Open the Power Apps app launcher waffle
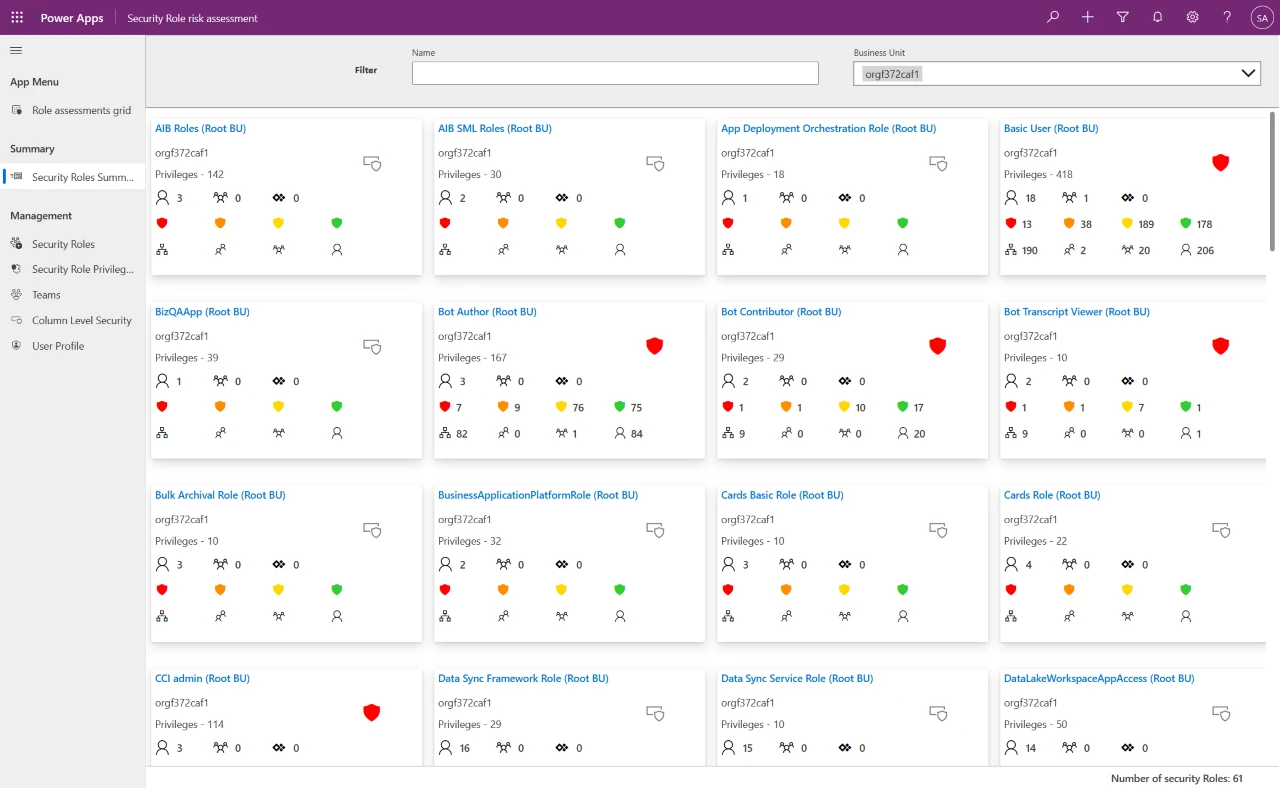The height and width of the screenshot is (788, 1280). coord(17,18)
